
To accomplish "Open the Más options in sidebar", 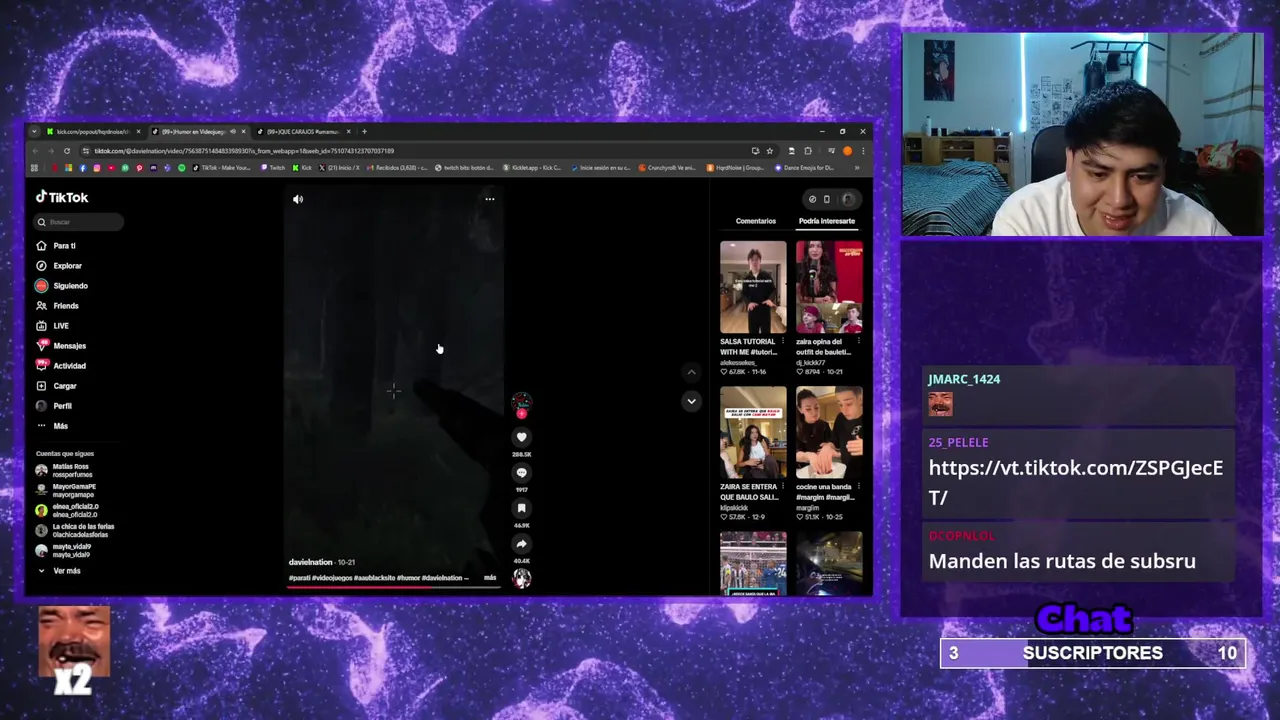I will pyautogui.click(x=52, y=426).
